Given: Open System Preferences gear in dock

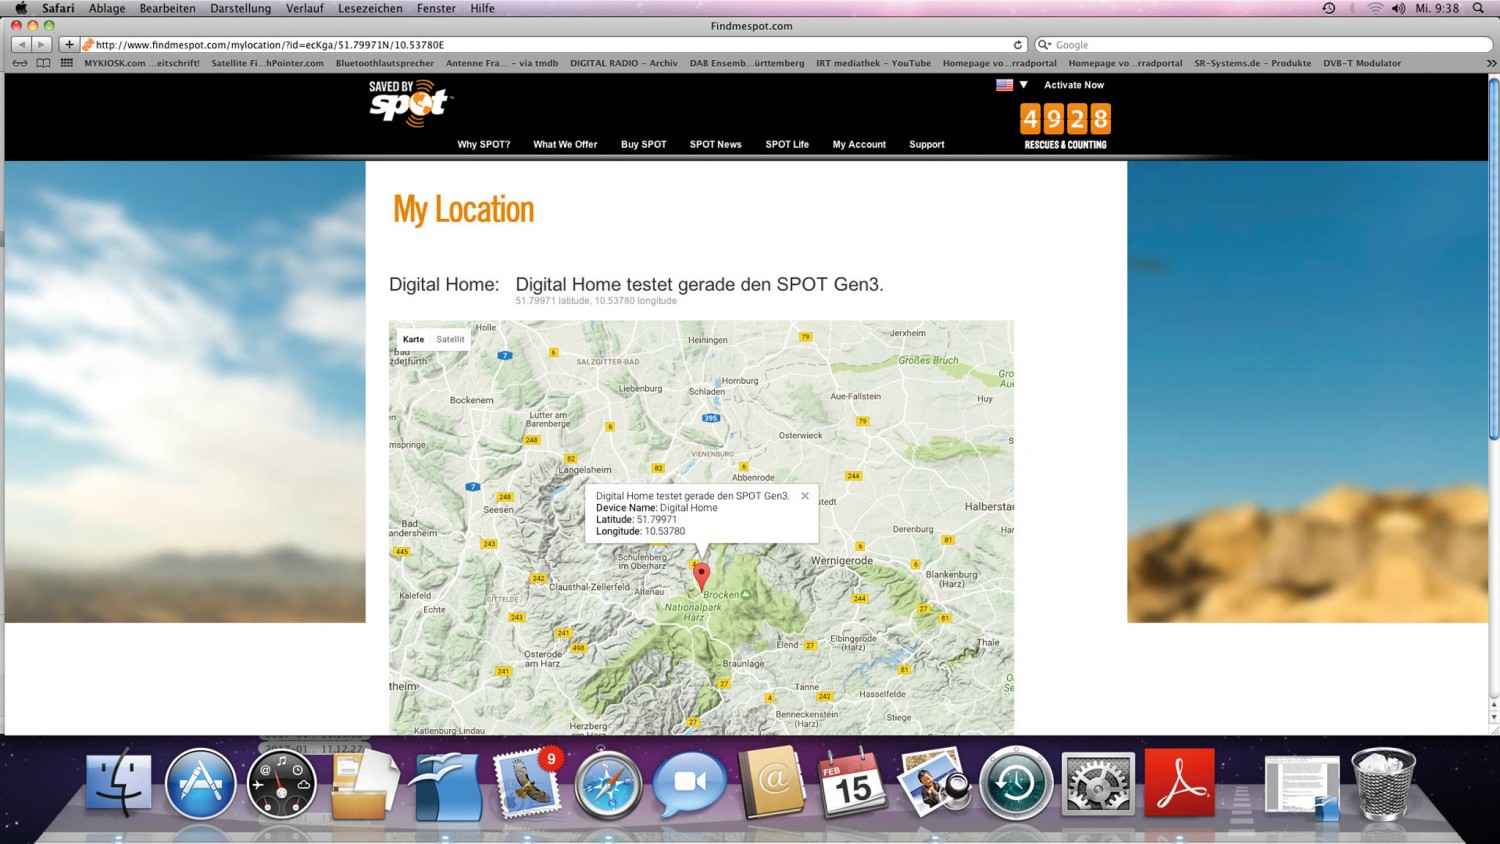Looking at the screenshot, I should point(1098,785).
